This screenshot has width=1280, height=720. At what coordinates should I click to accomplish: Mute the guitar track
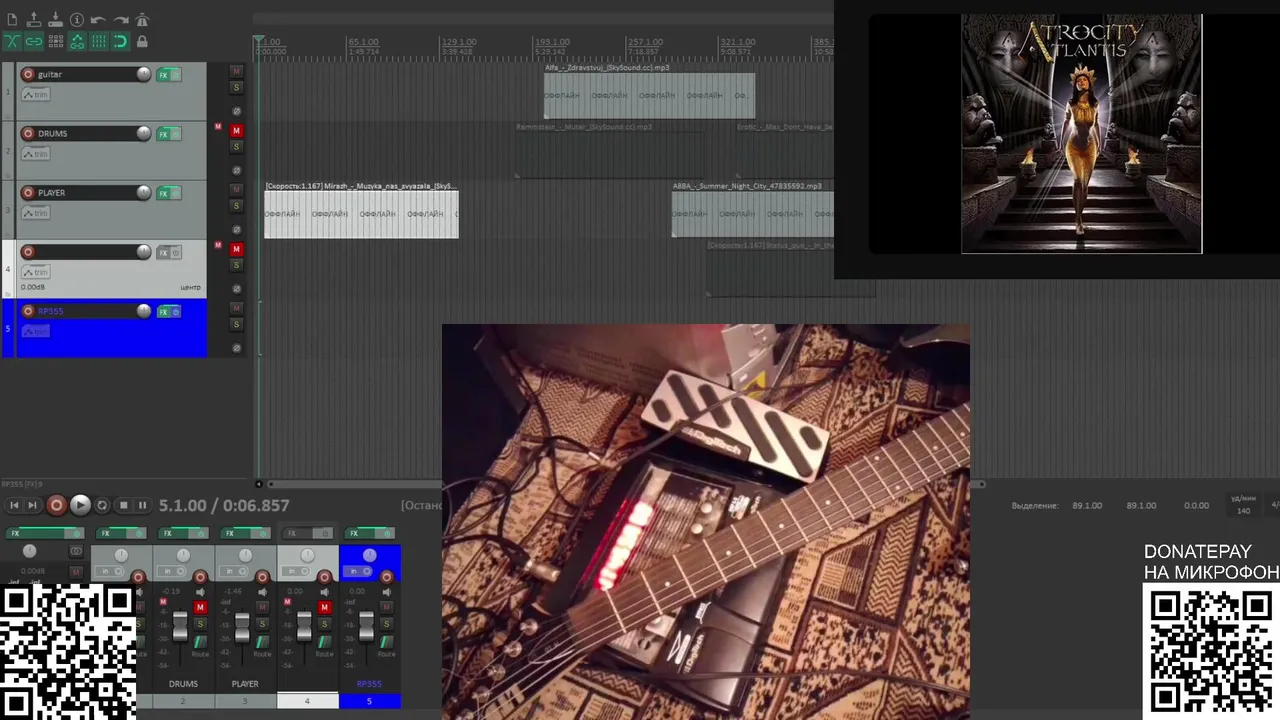tap(237, 71)
